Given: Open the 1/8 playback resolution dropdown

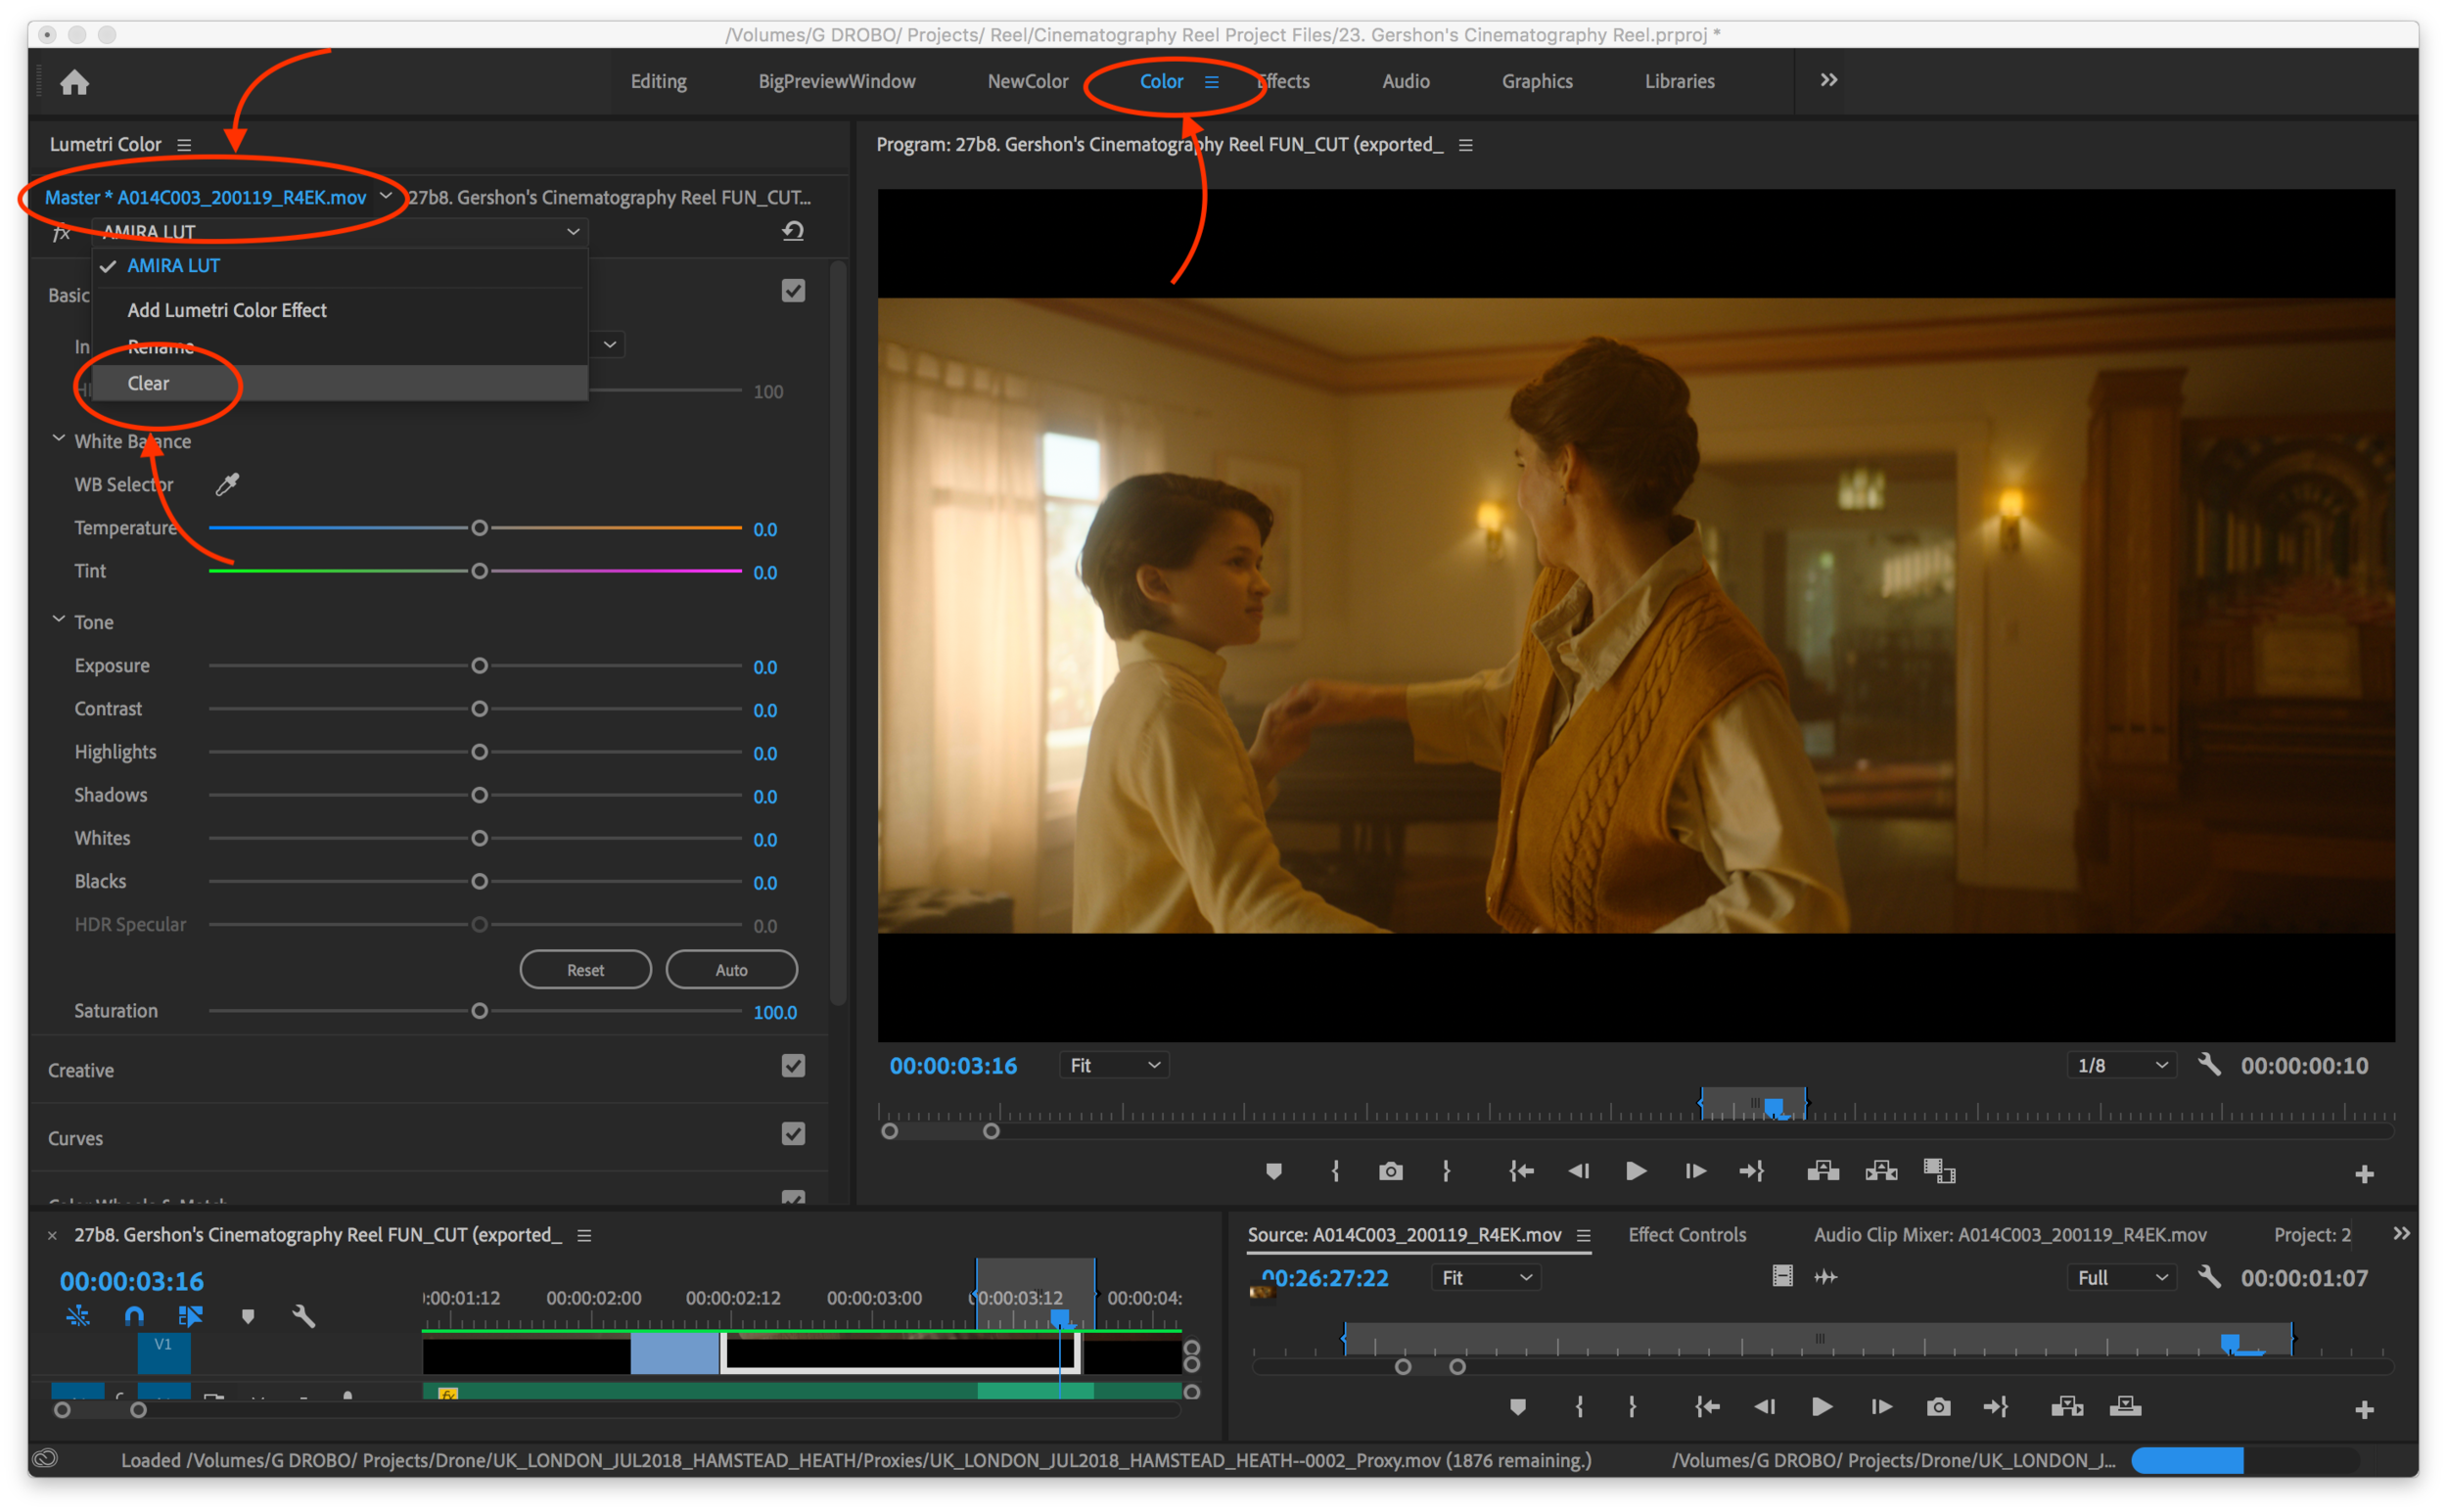Looking at the screenshot, I should pyautogui.click(x=2121, y=1065).
